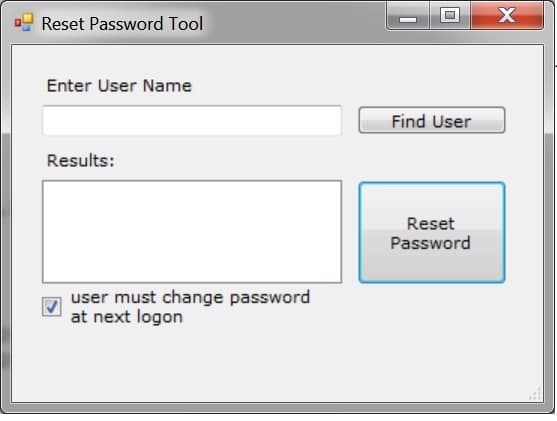The height and width of the screenshot is (421, 557).
Task: Click empty title bar area beside the title
Action: [295, 22]
